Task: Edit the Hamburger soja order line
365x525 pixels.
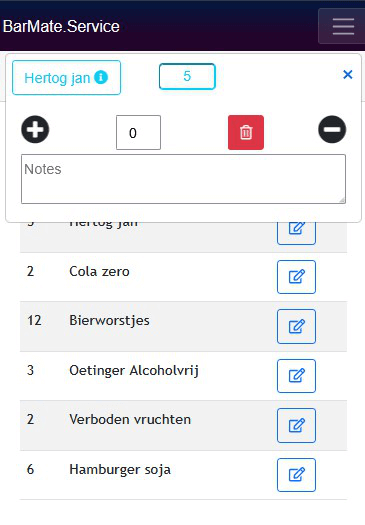Action: pos(296,475)
